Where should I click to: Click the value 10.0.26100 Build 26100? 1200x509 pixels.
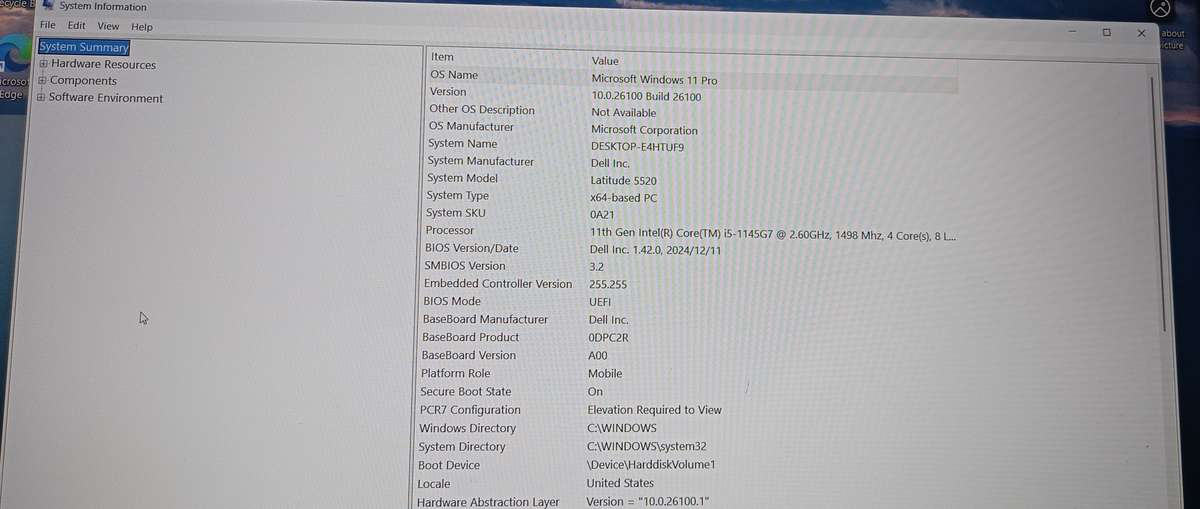coord(646,96)
